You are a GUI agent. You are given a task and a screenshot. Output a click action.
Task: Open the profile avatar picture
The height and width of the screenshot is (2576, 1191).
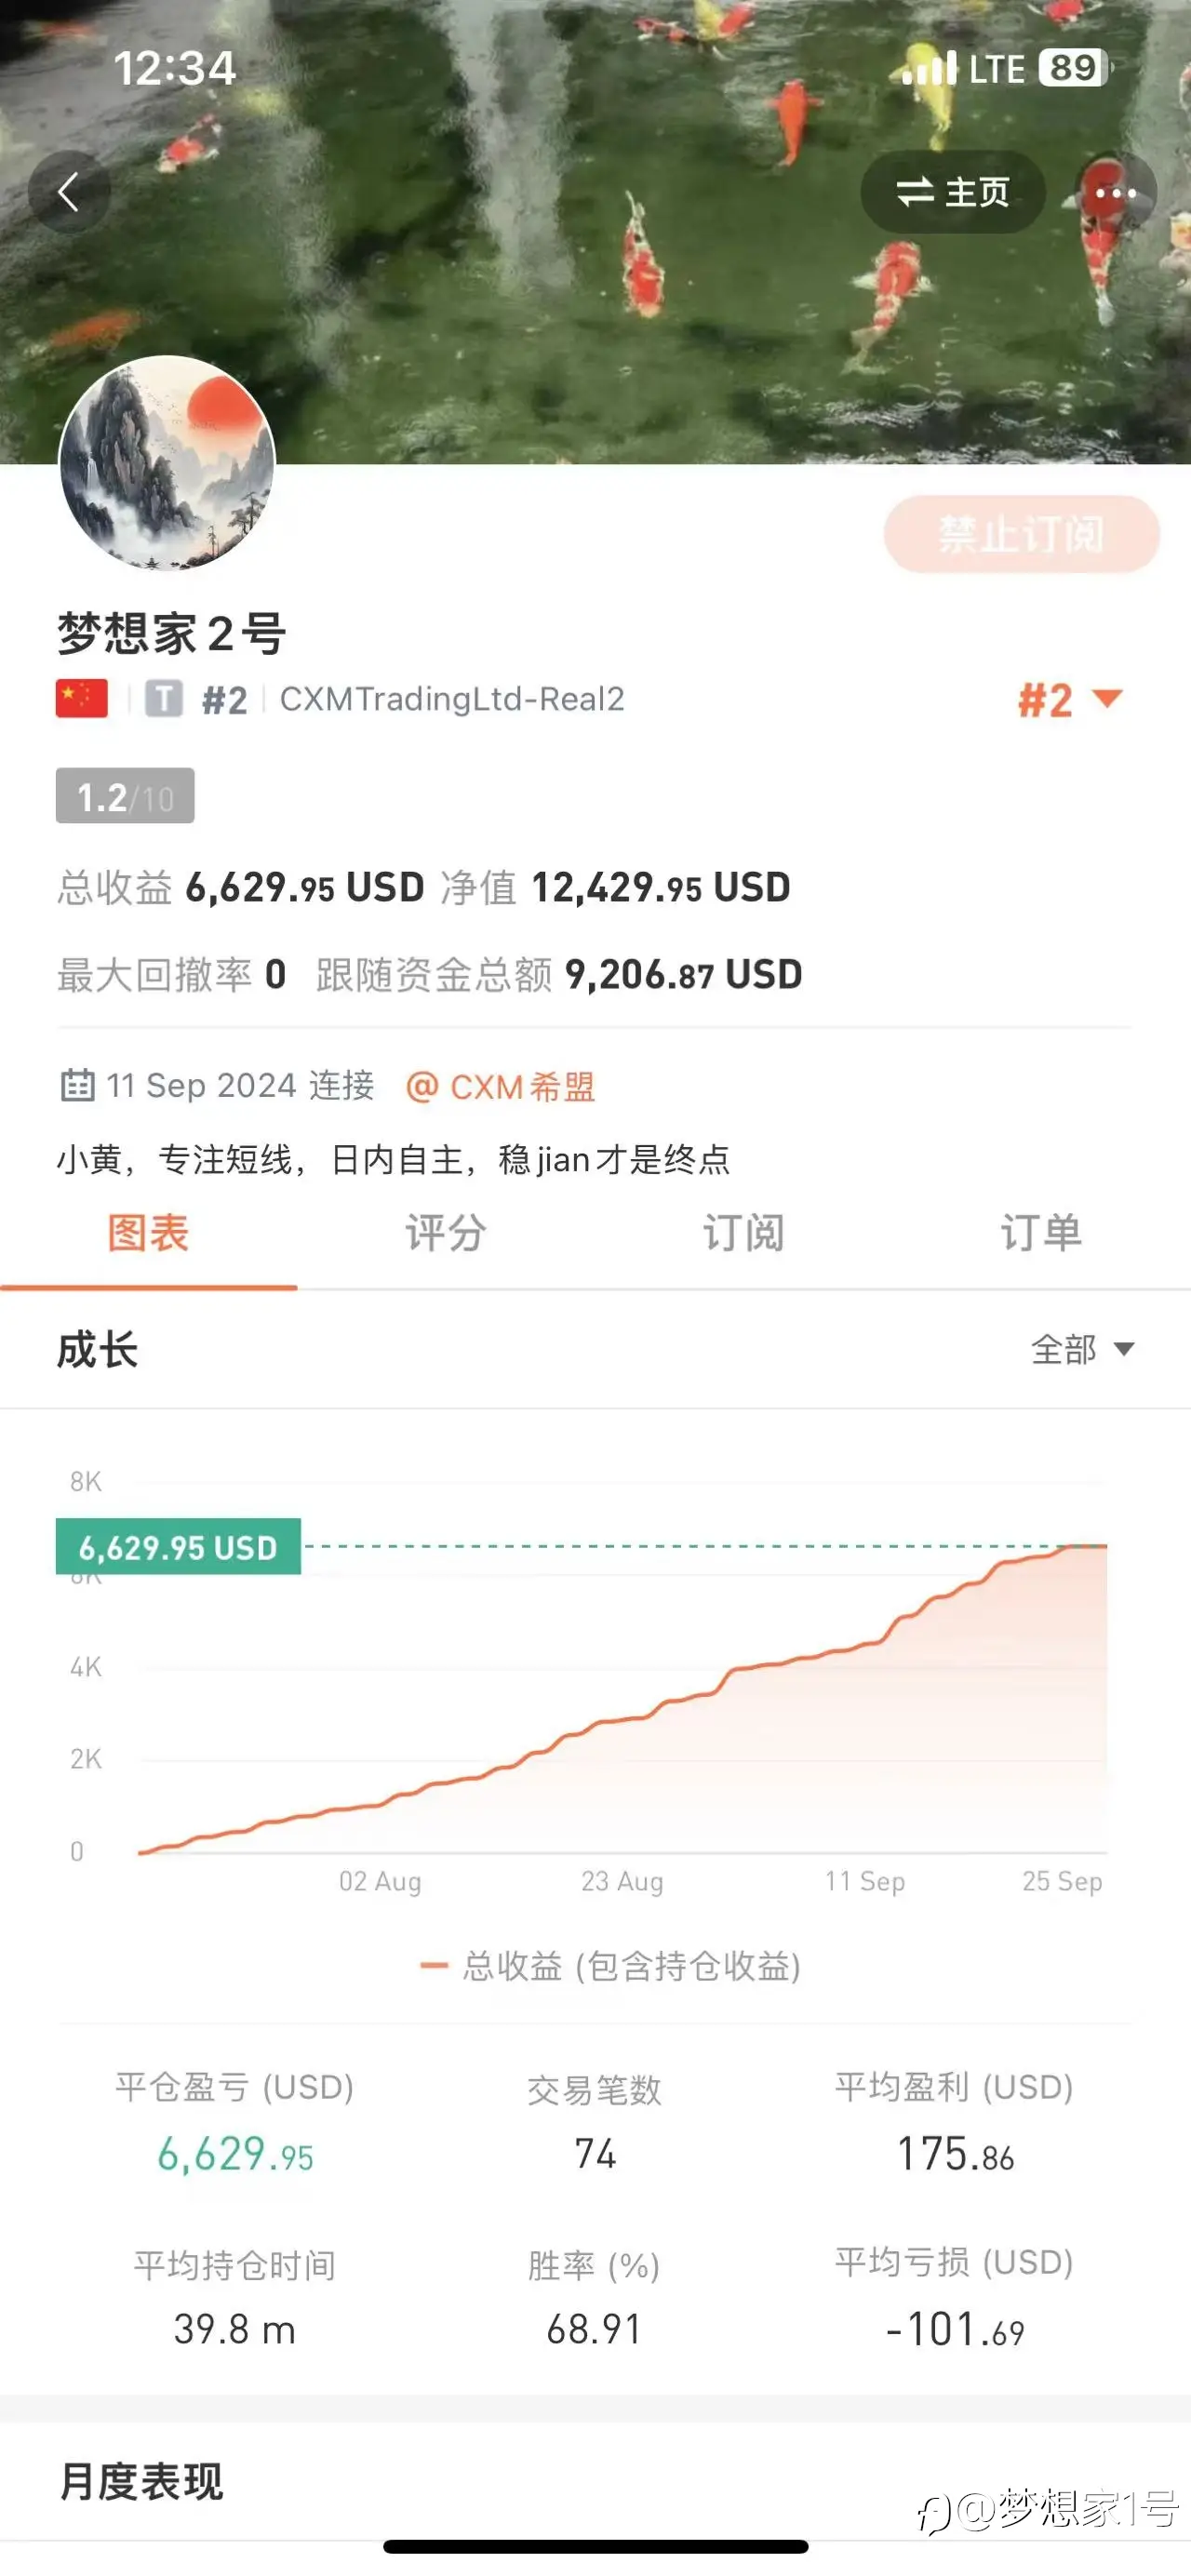[x=167, y=463]
